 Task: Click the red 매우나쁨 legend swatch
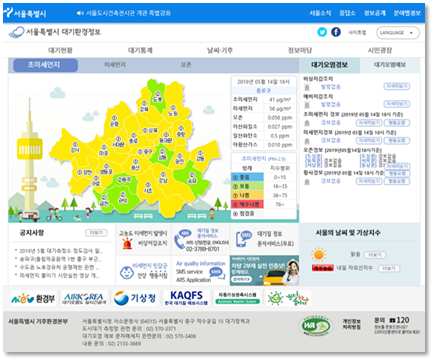coord(247,204)
